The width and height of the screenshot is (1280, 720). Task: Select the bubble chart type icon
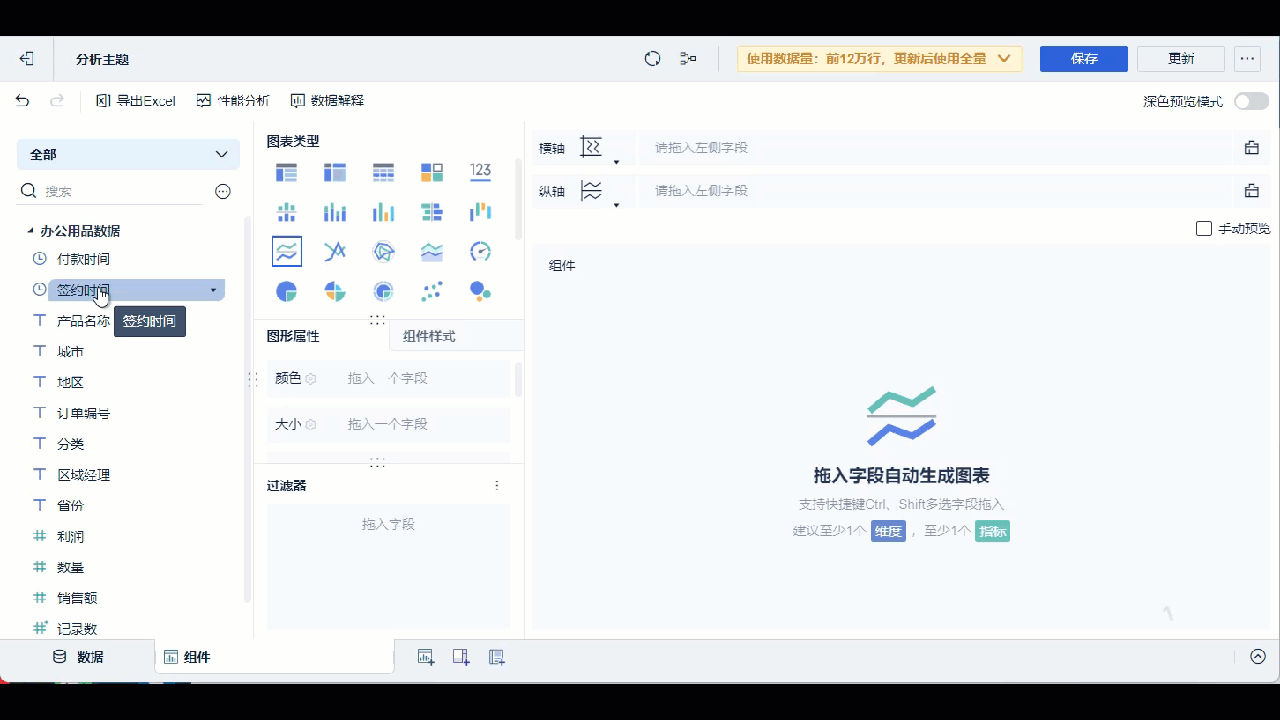pyautogui.click(x=479, y=291)
